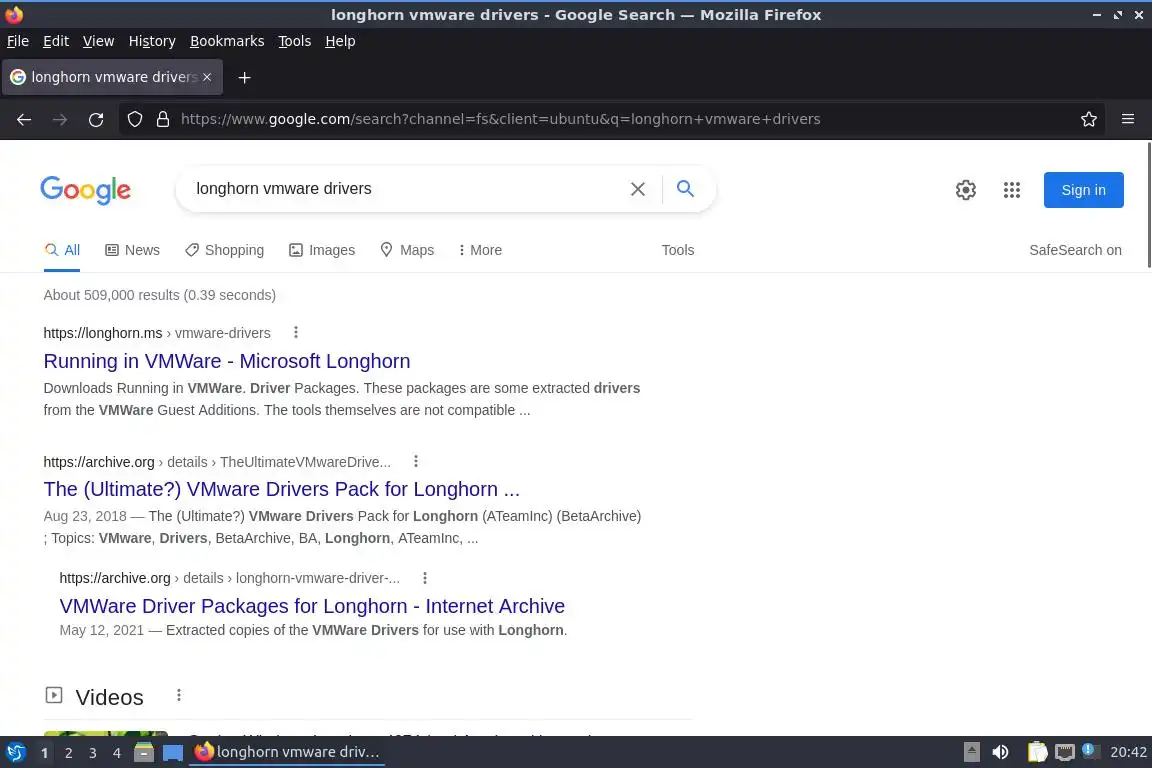Viewport: 1152px width, 768px height.
Task: Show site security info via padlock icon
Action: [x=163, y=119]
